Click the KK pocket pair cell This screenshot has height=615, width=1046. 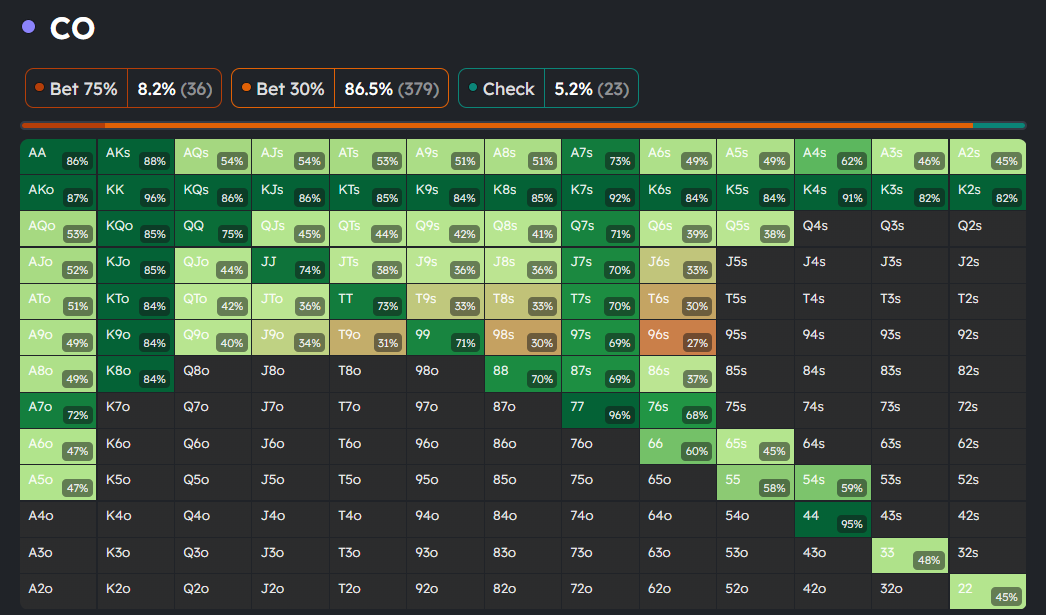tap(136, 193)
